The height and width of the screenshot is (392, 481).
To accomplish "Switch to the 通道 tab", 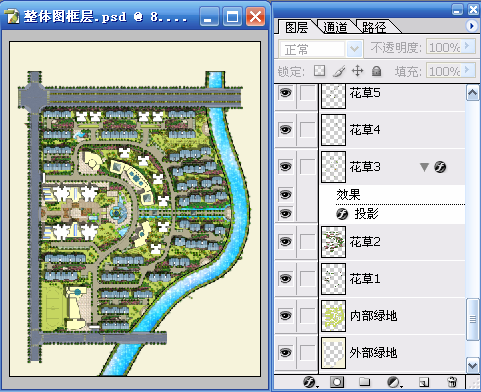I will 335,27.
